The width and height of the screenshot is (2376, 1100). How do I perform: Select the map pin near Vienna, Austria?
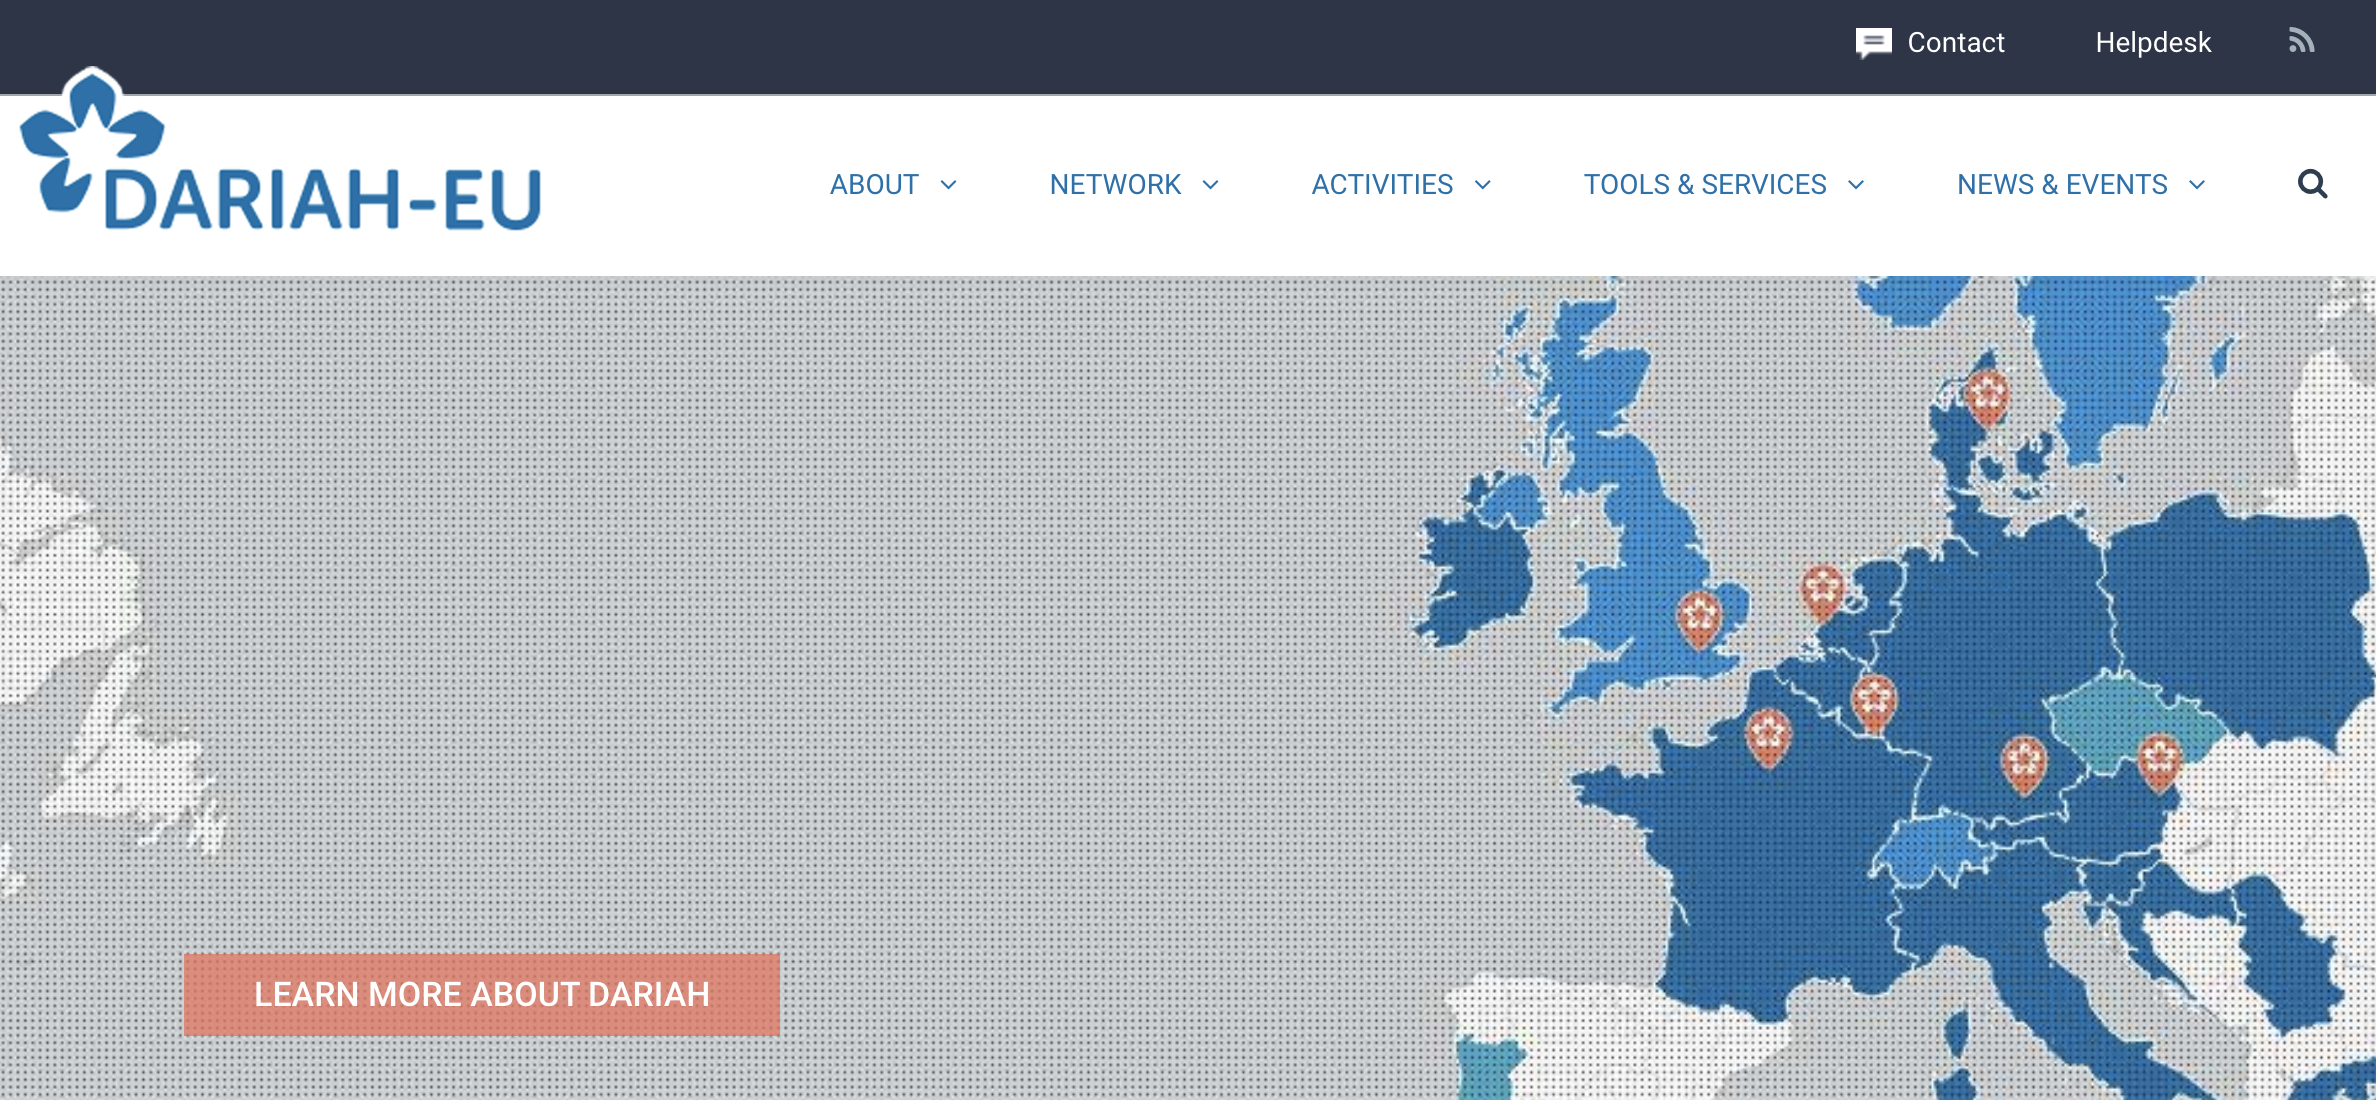pyautogui.click(x=2159, y=760)
